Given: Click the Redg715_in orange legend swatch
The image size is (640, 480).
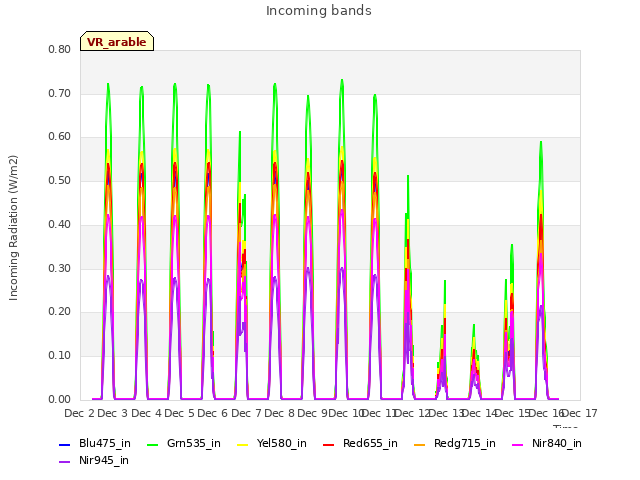Looking at the screenshot, I should click(420, 444).
